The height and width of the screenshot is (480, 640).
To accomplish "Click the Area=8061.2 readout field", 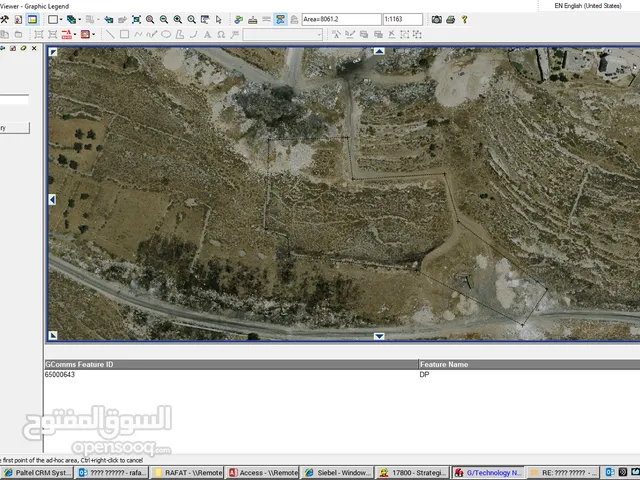I will point(342,19).
